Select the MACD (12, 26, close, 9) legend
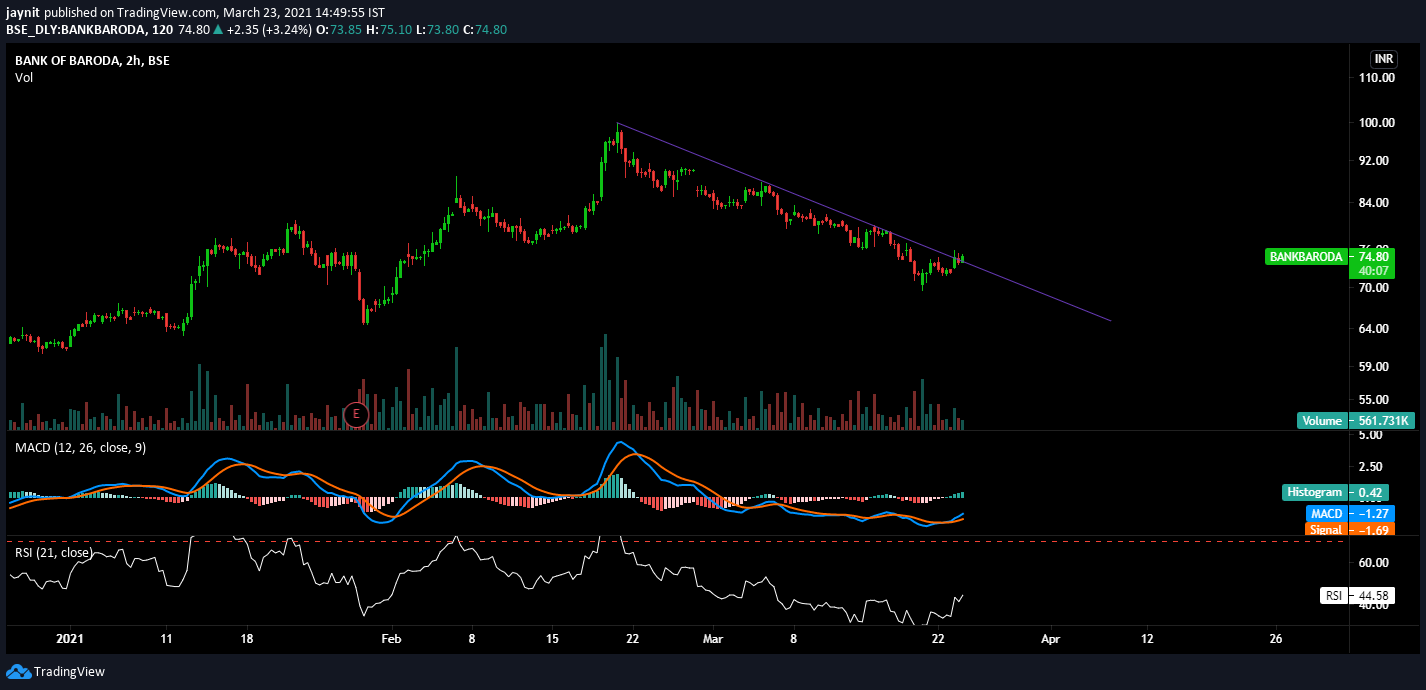The height and width of the screenshot is (690, 1426). [80, 447]
